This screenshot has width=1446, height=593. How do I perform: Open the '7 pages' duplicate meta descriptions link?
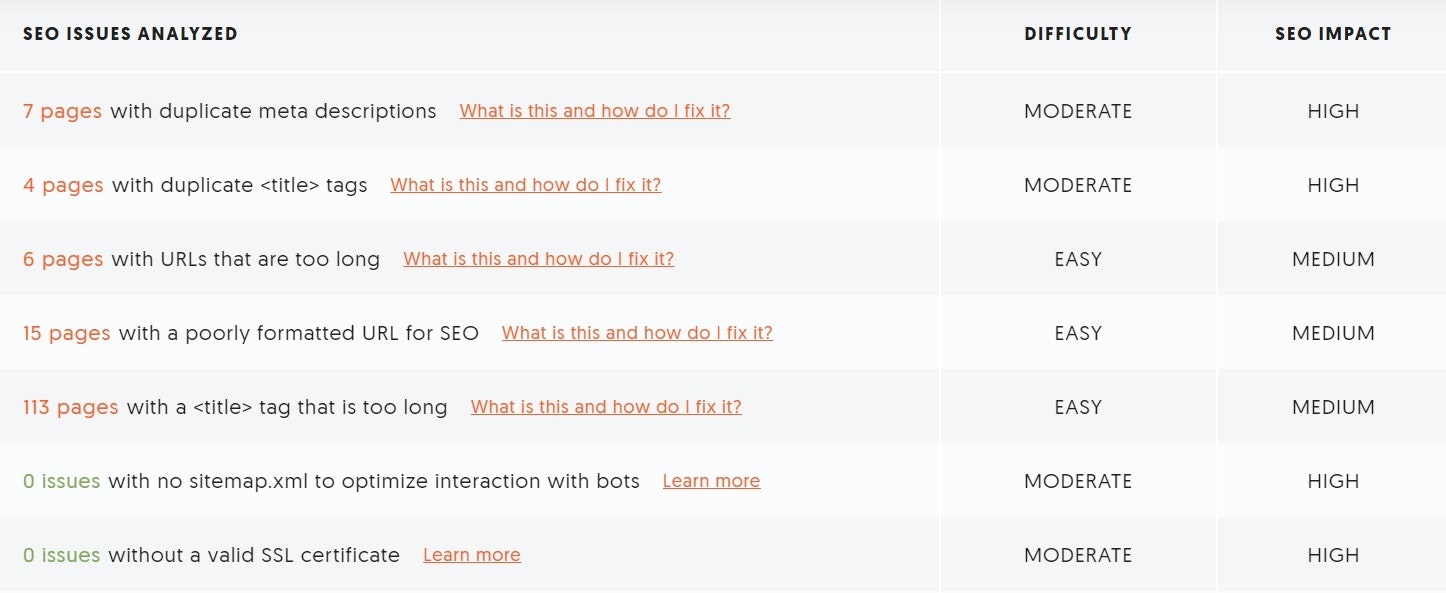point(62,111)
